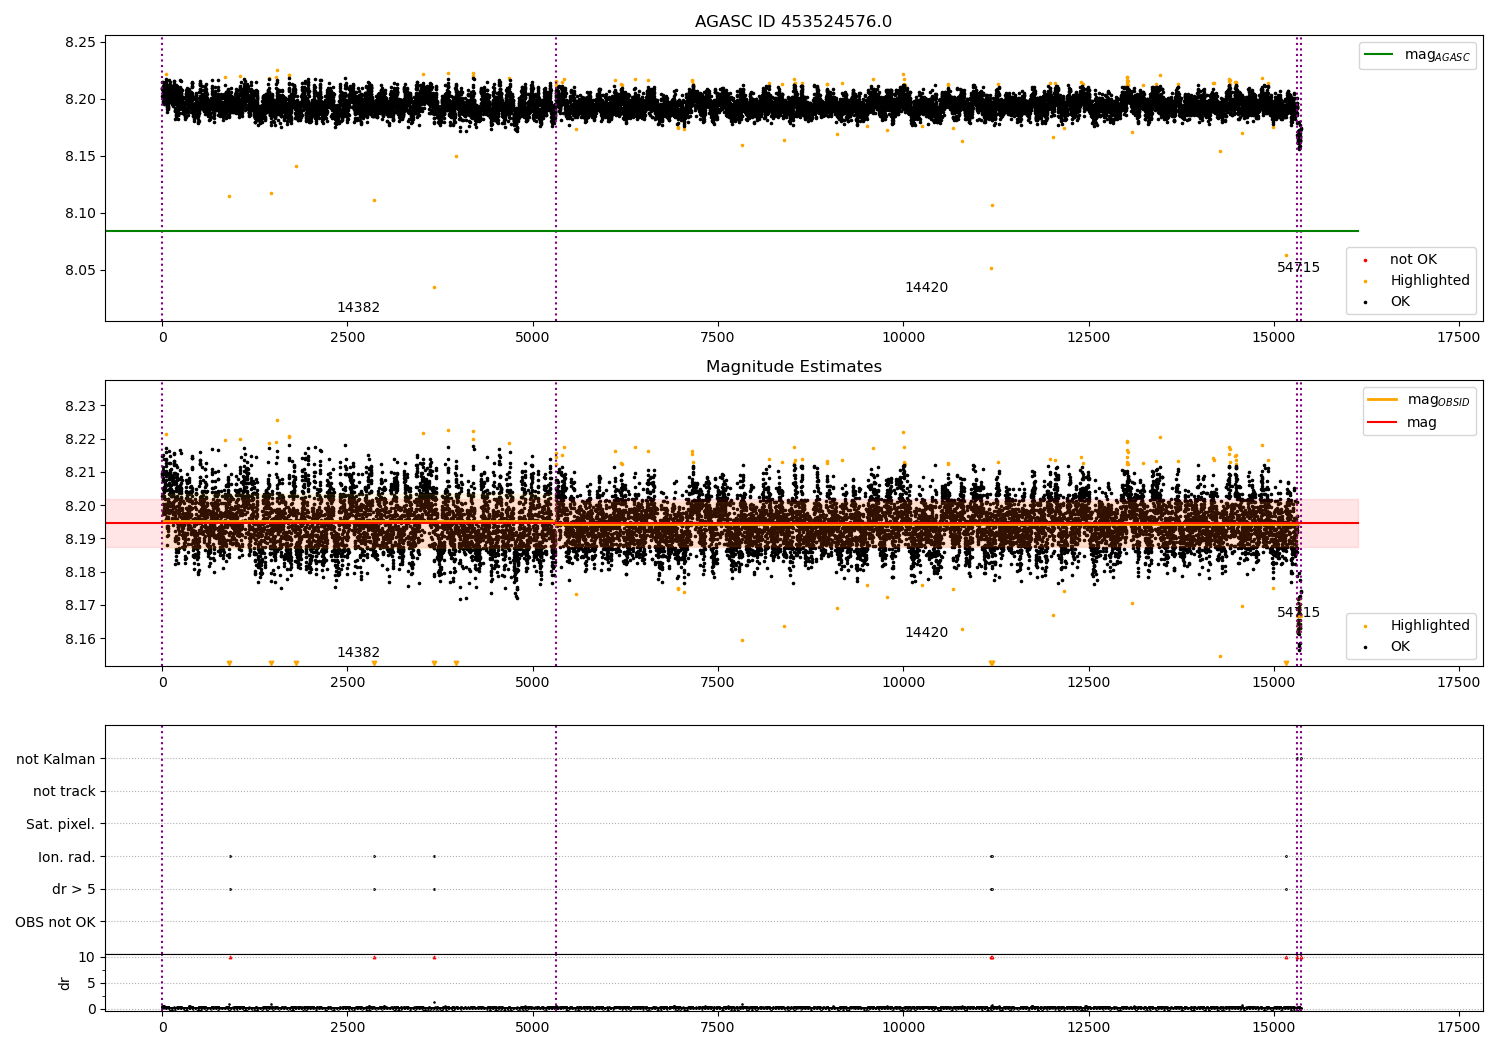Click the title 'AGASC ID 453524576.0'

pyautogui.click(x=793, y=22)
